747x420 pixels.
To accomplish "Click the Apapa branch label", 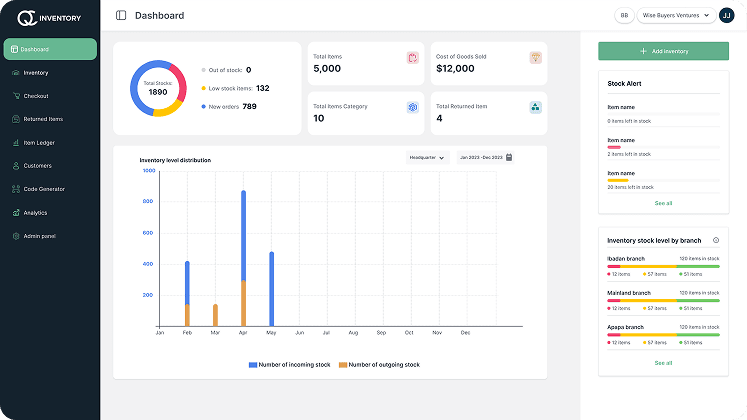I will (x=625, y=327).
